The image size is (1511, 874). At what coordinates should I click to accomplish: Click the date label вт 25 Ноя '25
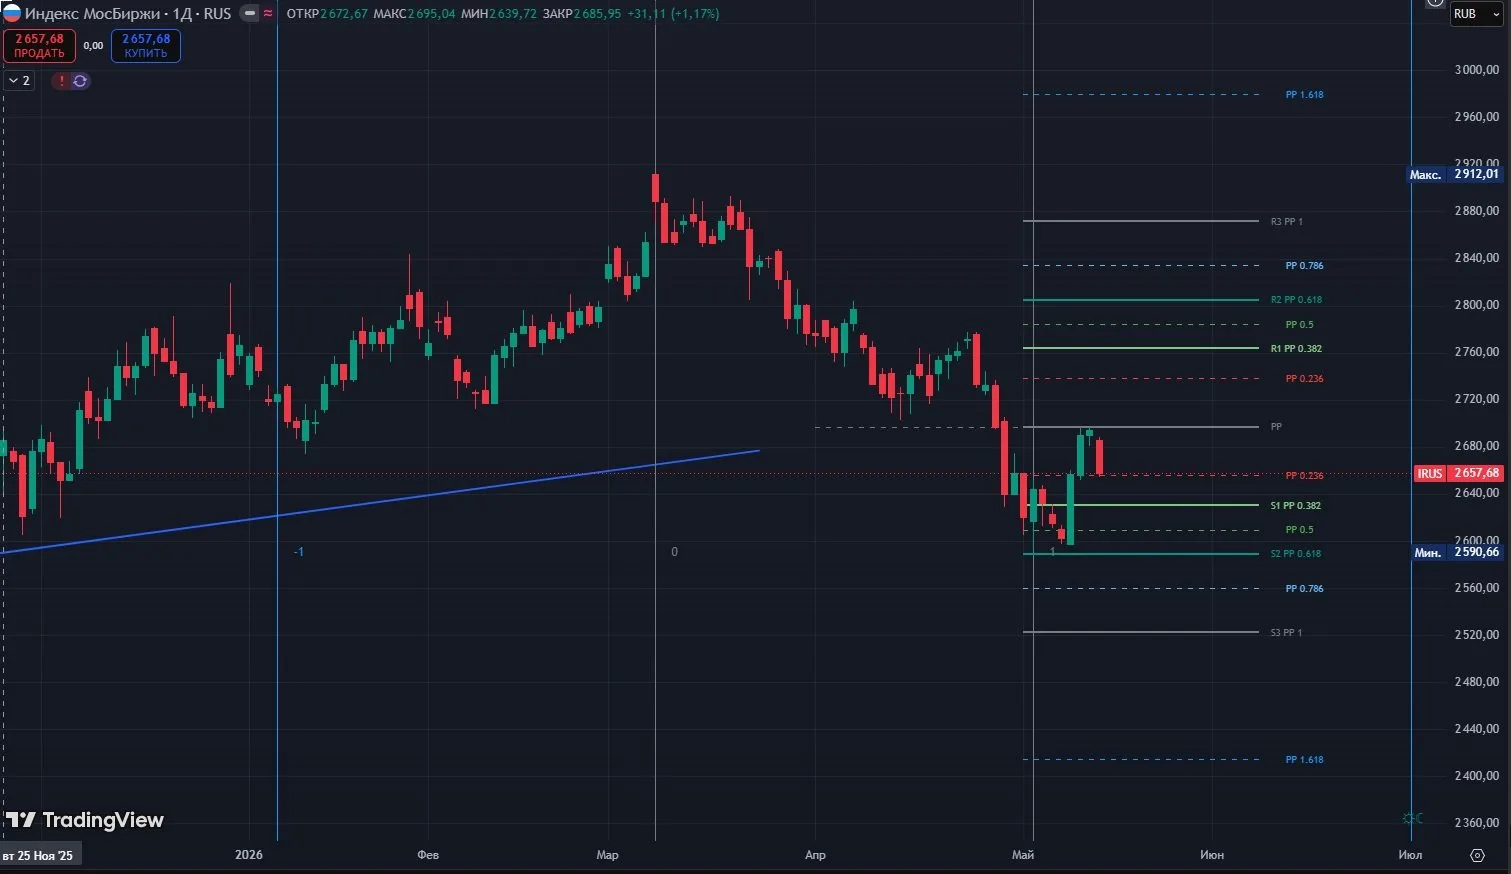39,855
